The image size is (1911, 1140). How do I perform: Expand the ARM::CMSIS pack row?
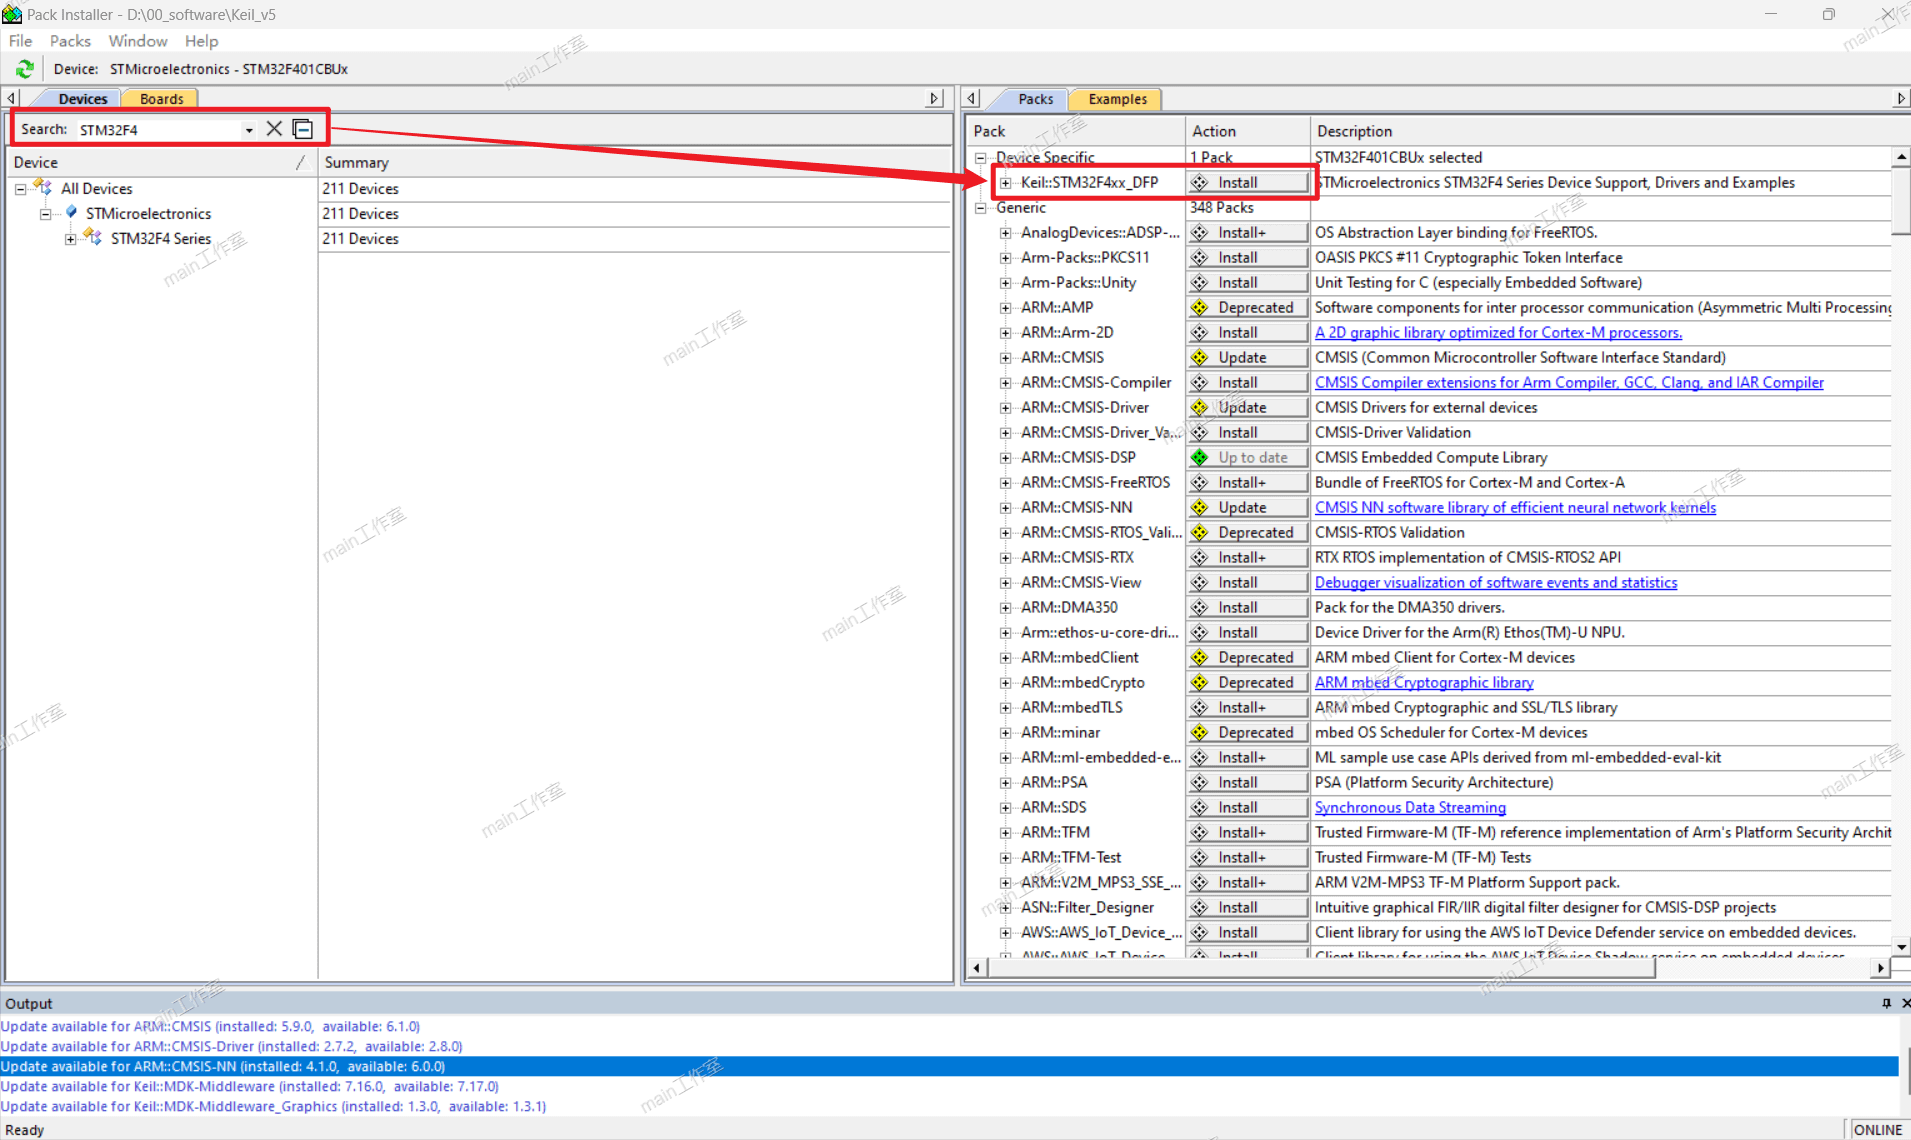(1006, 358)
